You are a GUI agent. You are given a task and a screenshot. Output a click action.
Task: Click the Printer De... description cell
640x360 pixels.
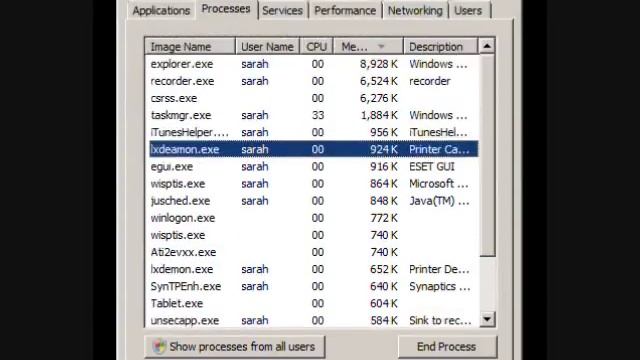pos(439,269)
